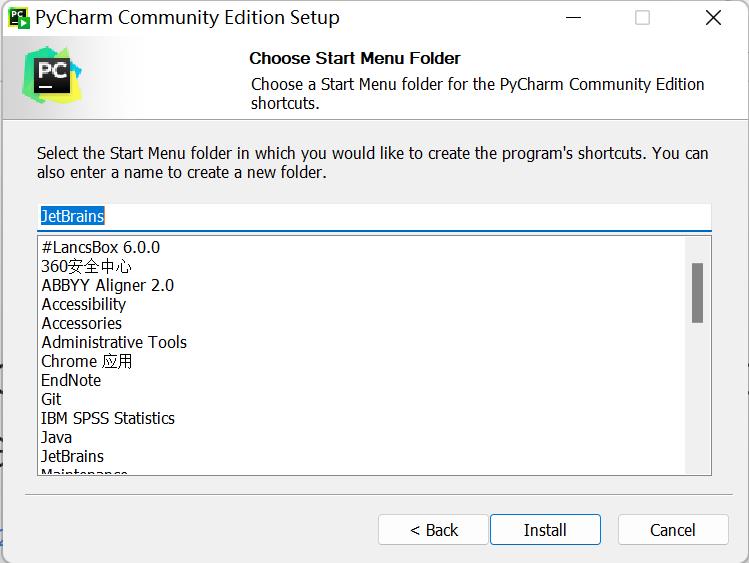Click the PyCharm icon in title bar
The width and height of the screenshot is (749, 563).
[x=19, y=17]
